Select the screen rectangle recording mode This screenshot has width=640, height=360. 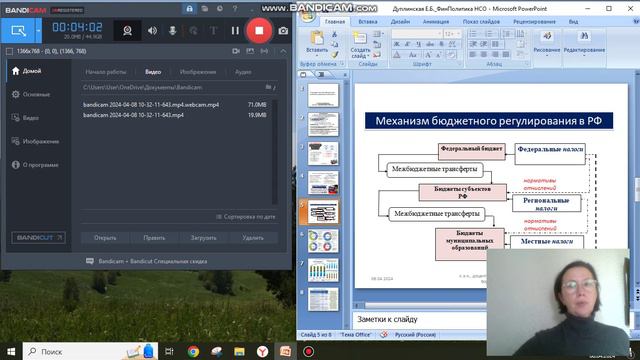click(18, 31)
